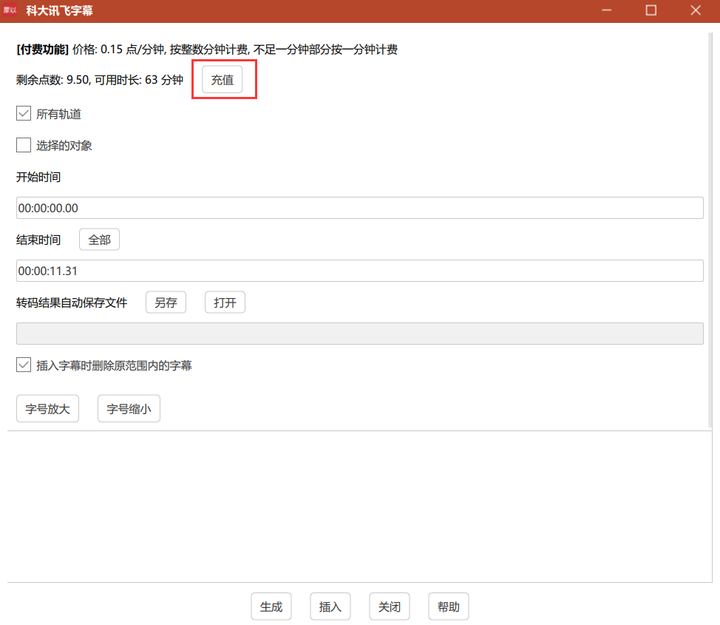Click the 开始时间 field showing 00:00:00.00
The height and width of the screenshot is (625, 720).
tap(360, 208)
